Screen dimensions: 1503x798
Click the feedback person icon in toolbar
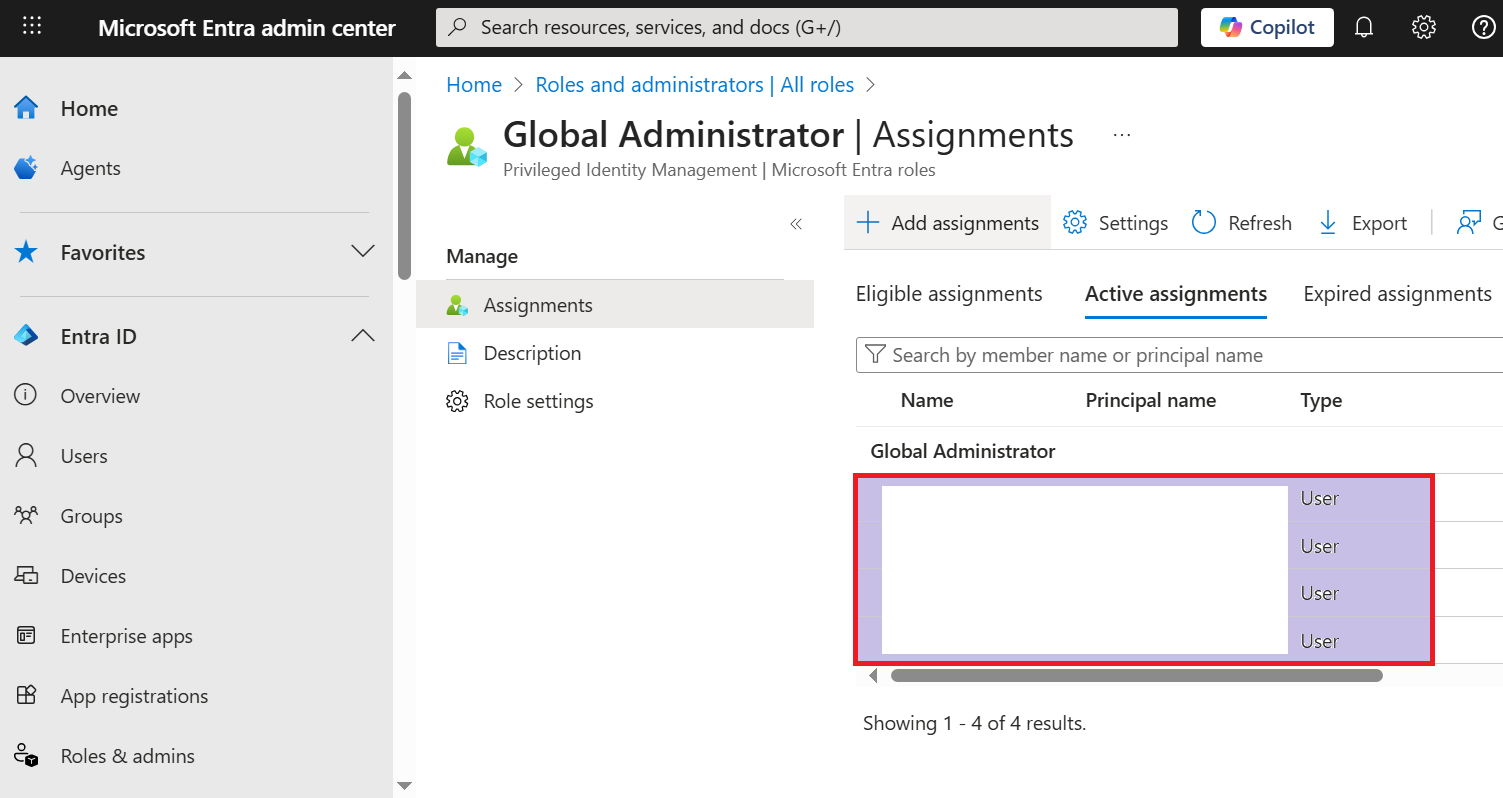1468,223
